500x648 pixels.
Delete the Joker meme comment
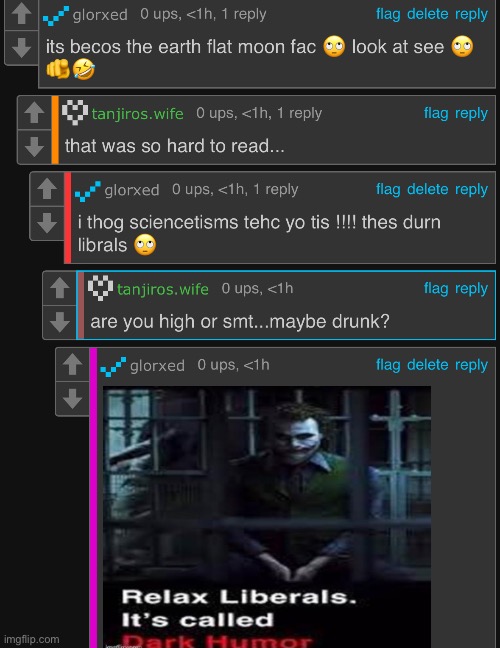point(427,364)
